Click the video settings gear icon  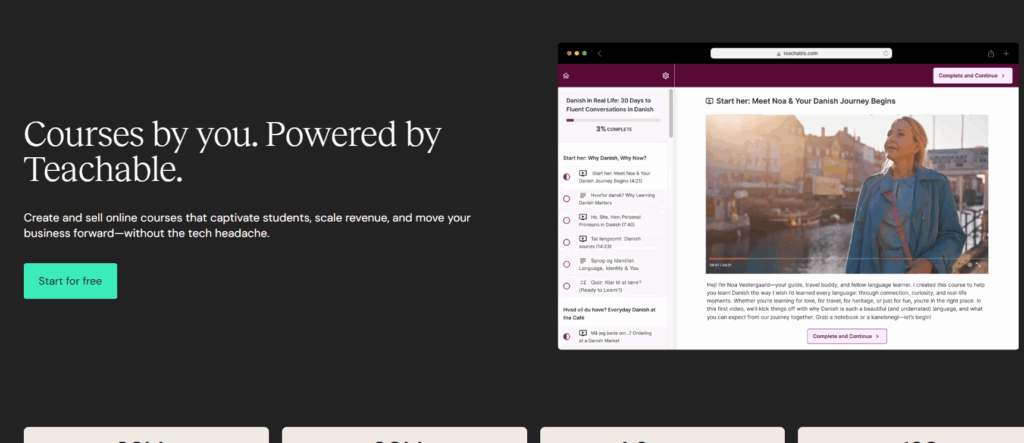969,265
